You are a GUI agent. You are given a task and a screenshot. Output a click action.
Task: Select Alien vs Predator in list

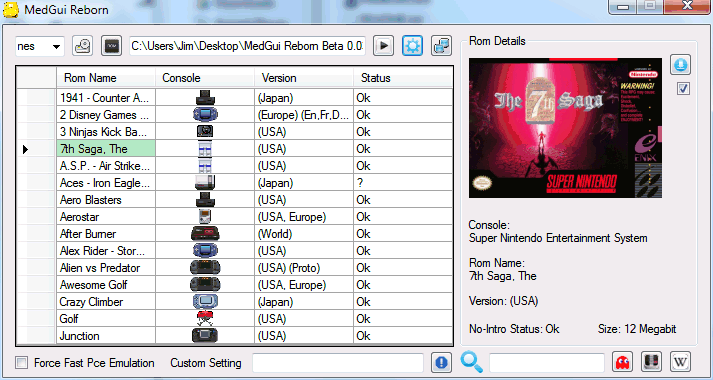tap(234, 268)
